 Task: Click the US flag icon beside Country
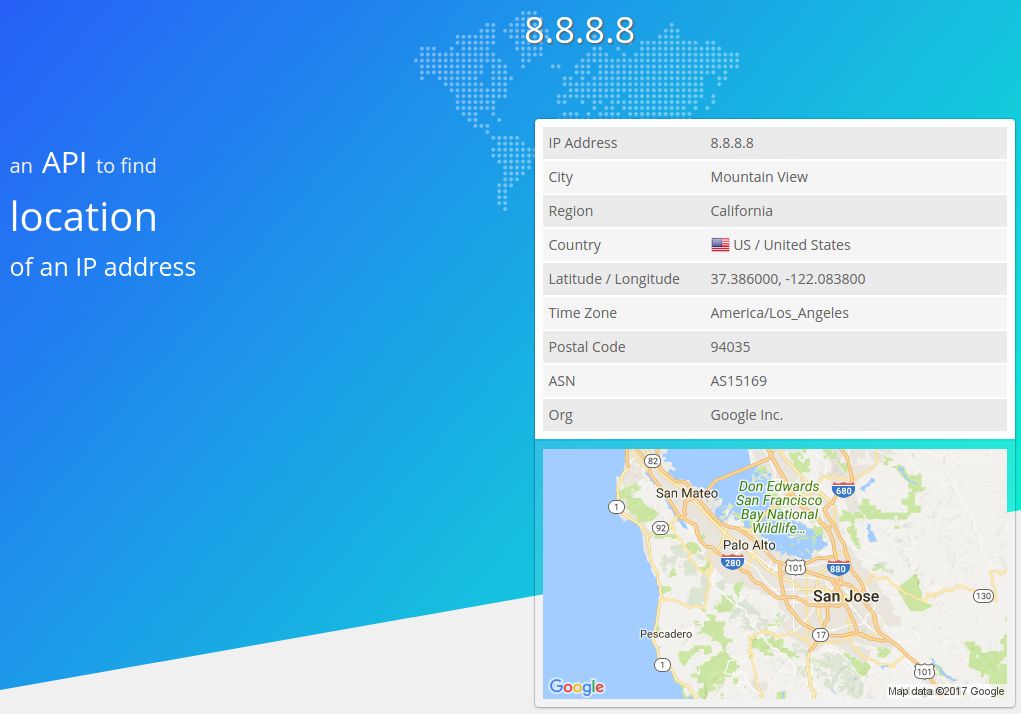(x=720, y=244)
